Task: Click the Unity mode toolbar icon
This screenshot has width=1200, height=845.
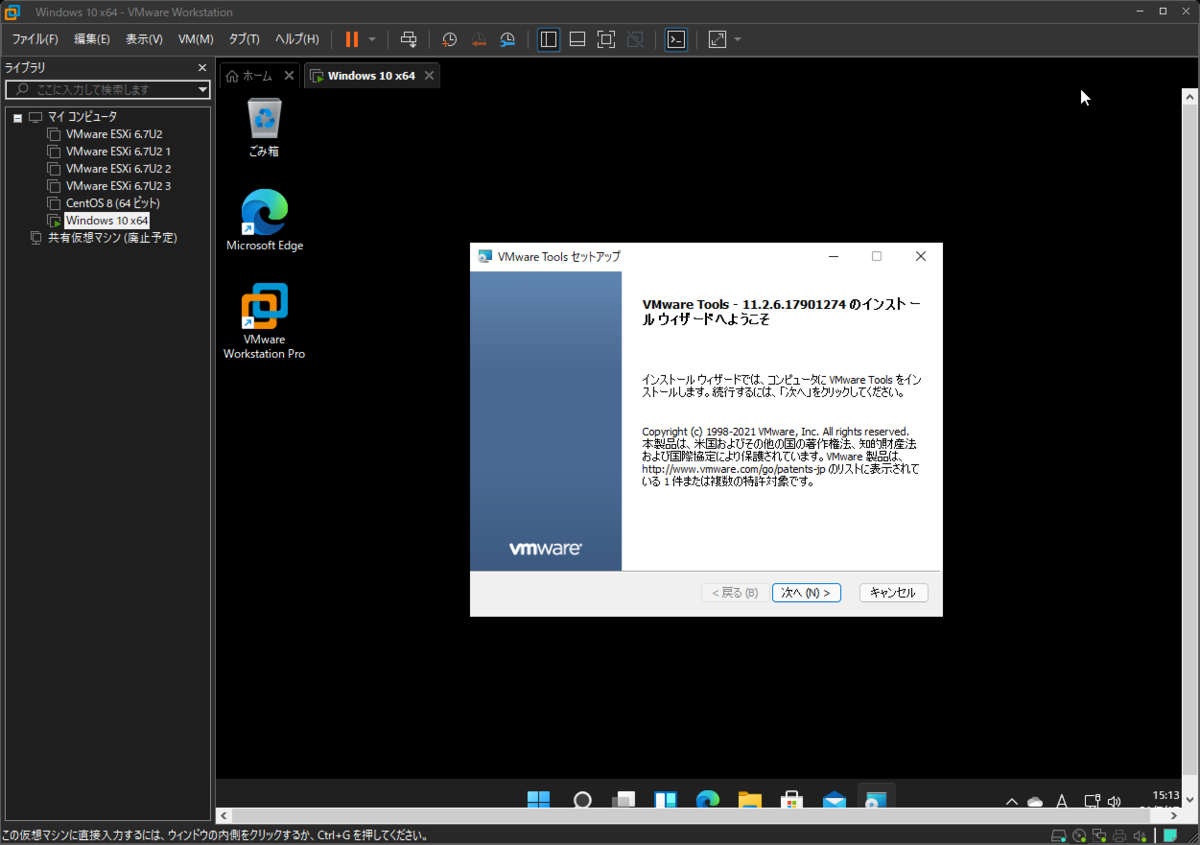Action: tap(635, 39)
